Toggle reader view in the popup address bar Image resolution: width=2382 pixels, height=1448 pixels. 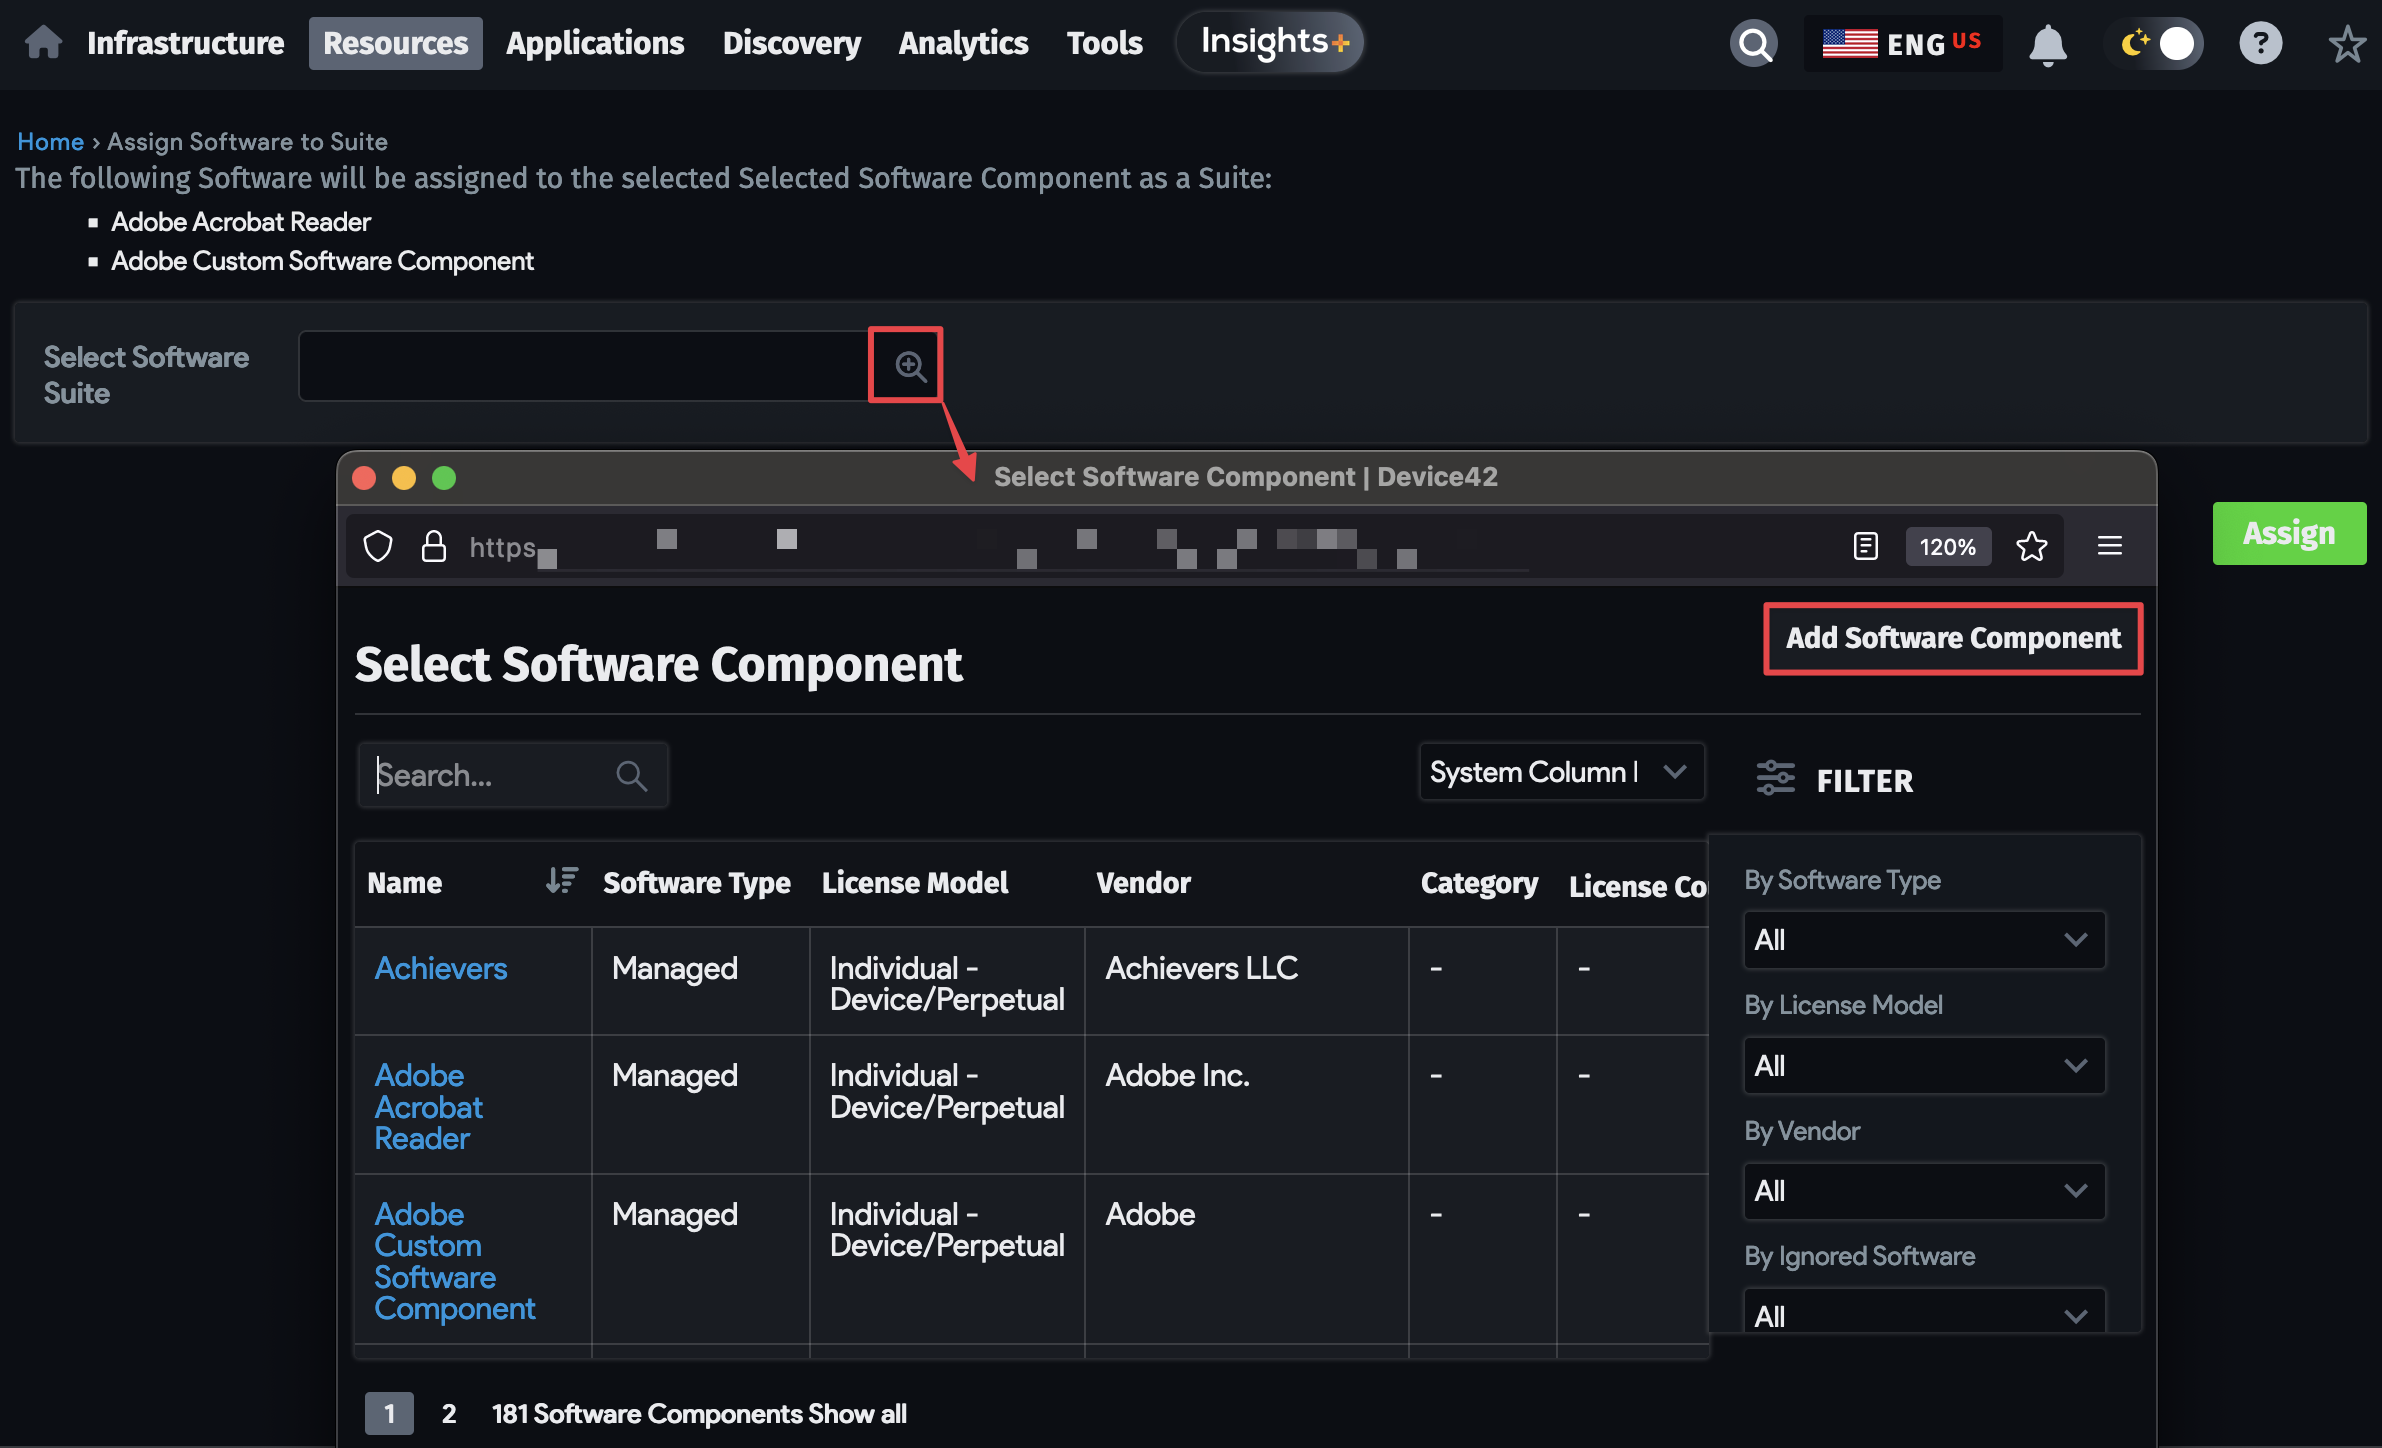tap(1864, 546)
